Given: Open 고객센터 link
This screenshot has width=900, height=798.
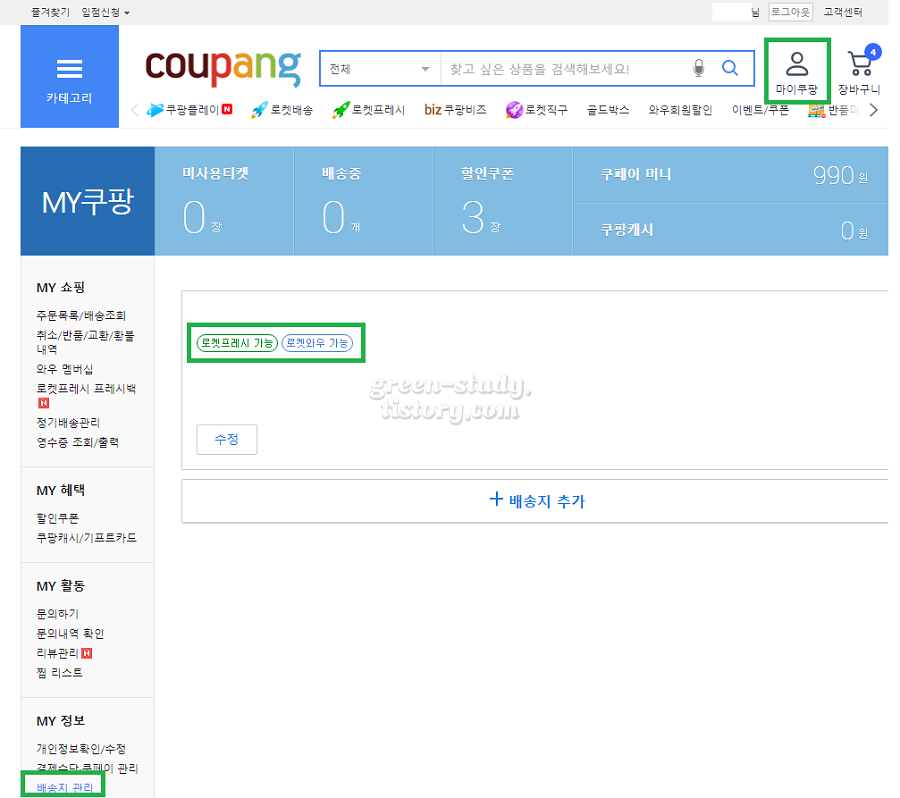Looking at the screenshot, I should click(843, 12).
